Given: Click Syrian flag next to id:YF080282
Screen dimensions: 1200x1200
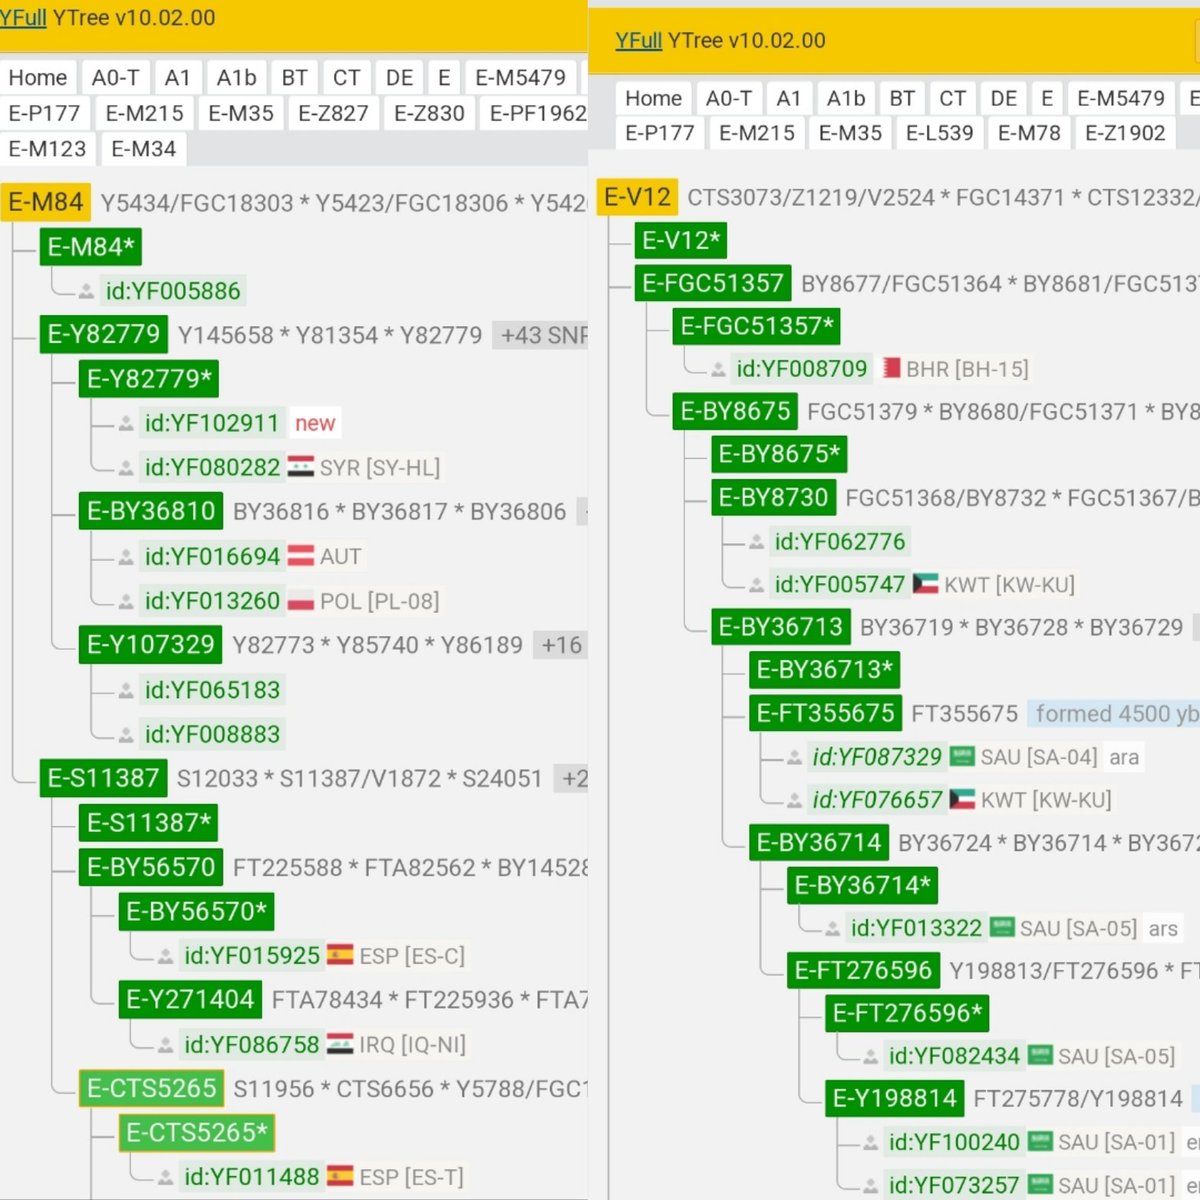Looking at the screenshot, I should pyautogui.click(x=301, y=466).
